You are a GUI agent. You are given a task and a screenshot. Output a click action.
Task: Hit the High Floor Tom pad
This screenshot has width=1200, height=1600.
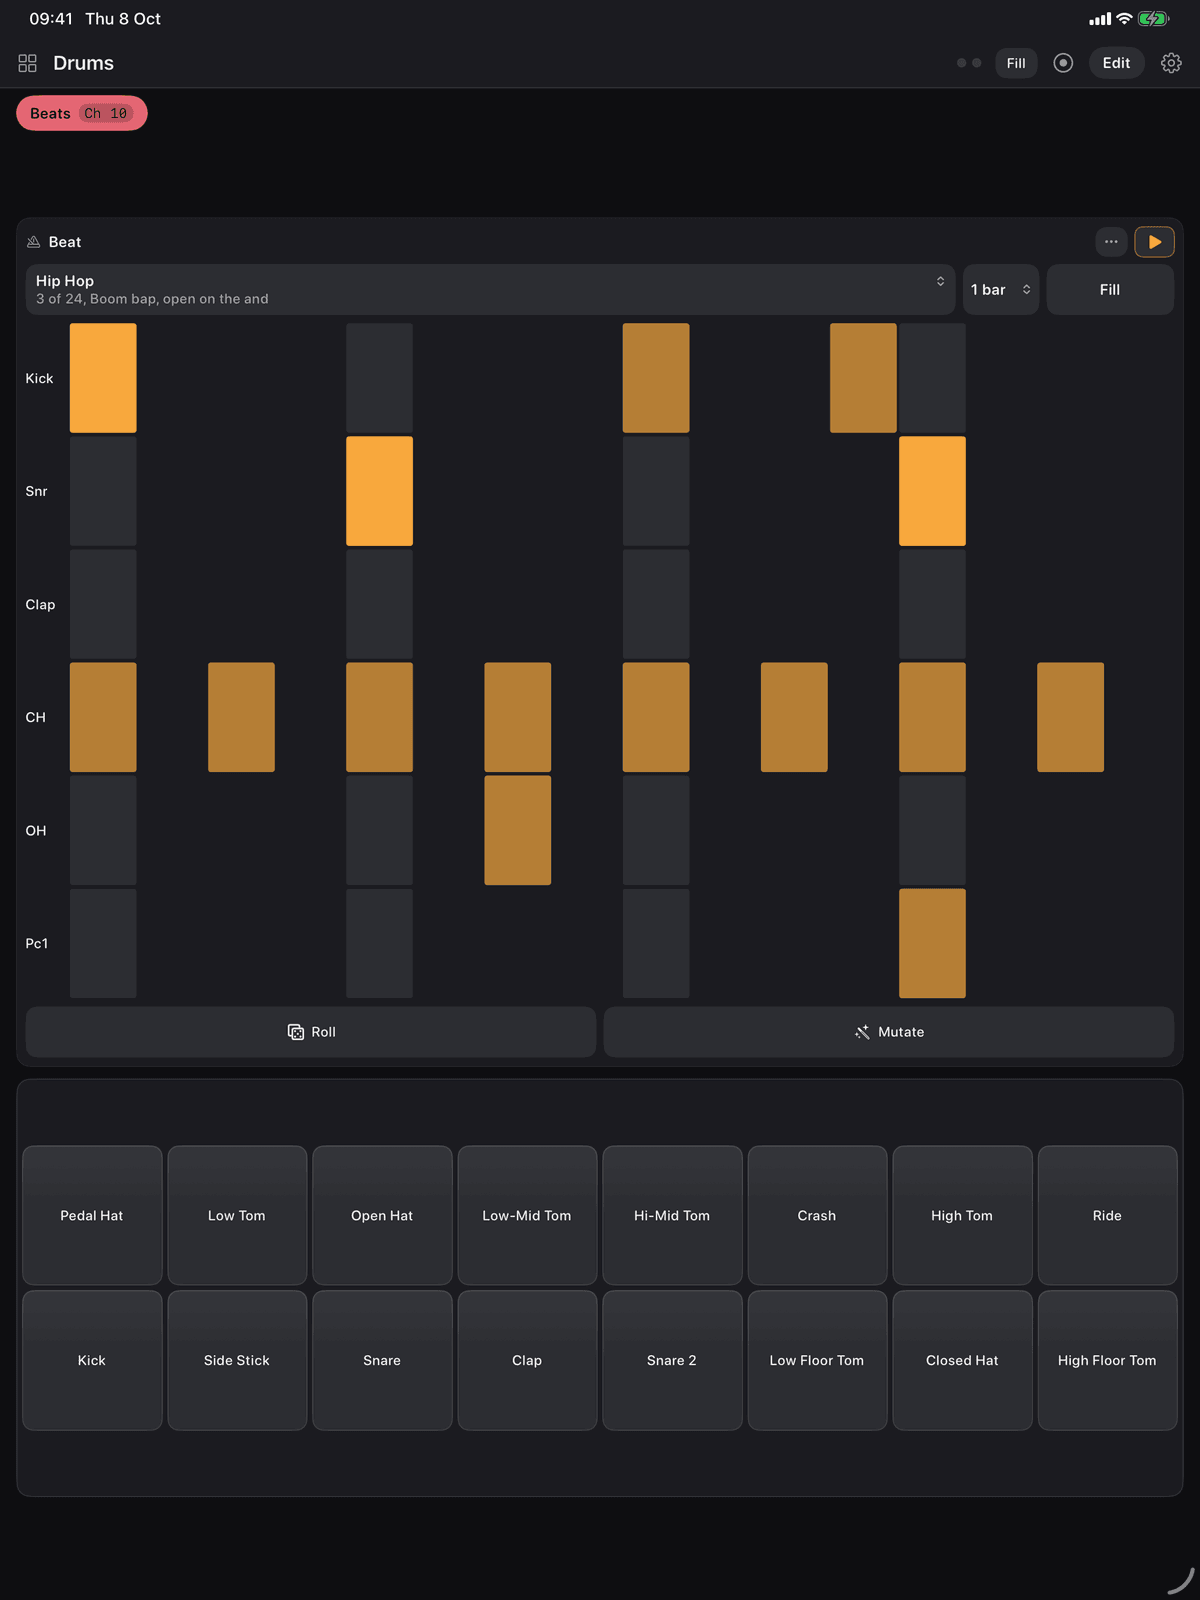(1107, 1360)
